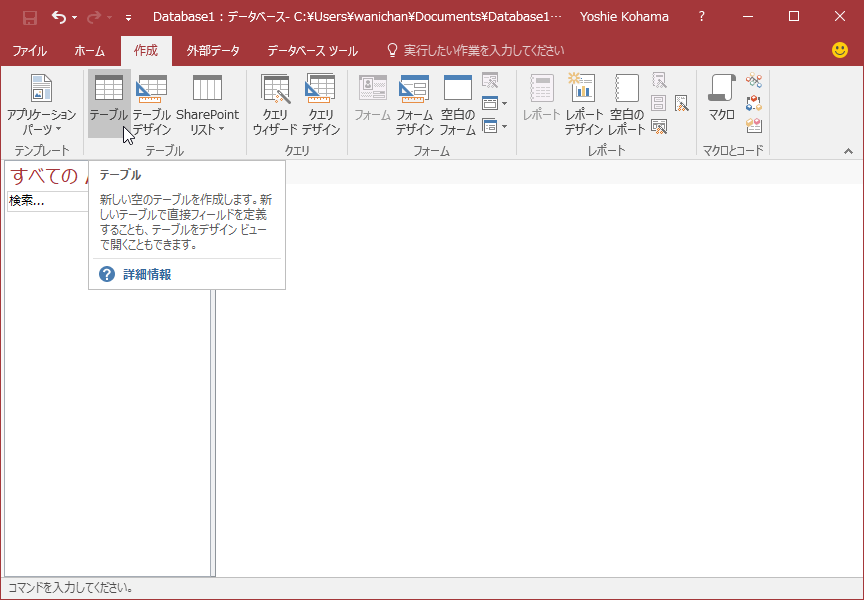
Task: Click the Labels small icon in レポート group
Action: (659, 103)
